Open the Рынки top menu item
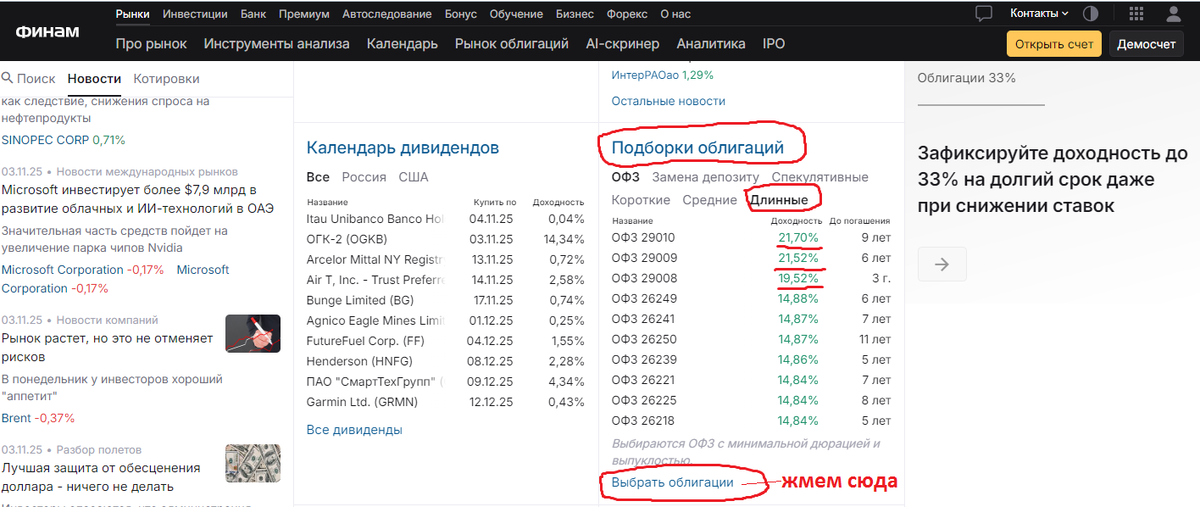1200x507 pixels. [132, 14]
